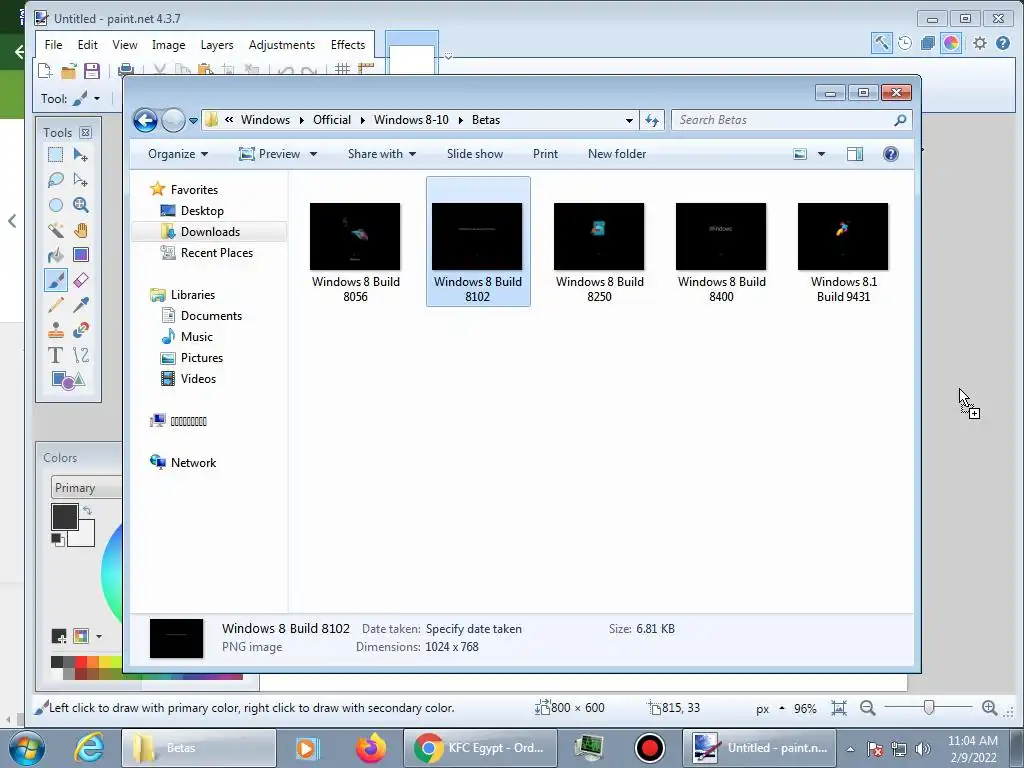Close the Tools panel
This screenshot has width=1024, height=768.
click(x=86, y=133)
